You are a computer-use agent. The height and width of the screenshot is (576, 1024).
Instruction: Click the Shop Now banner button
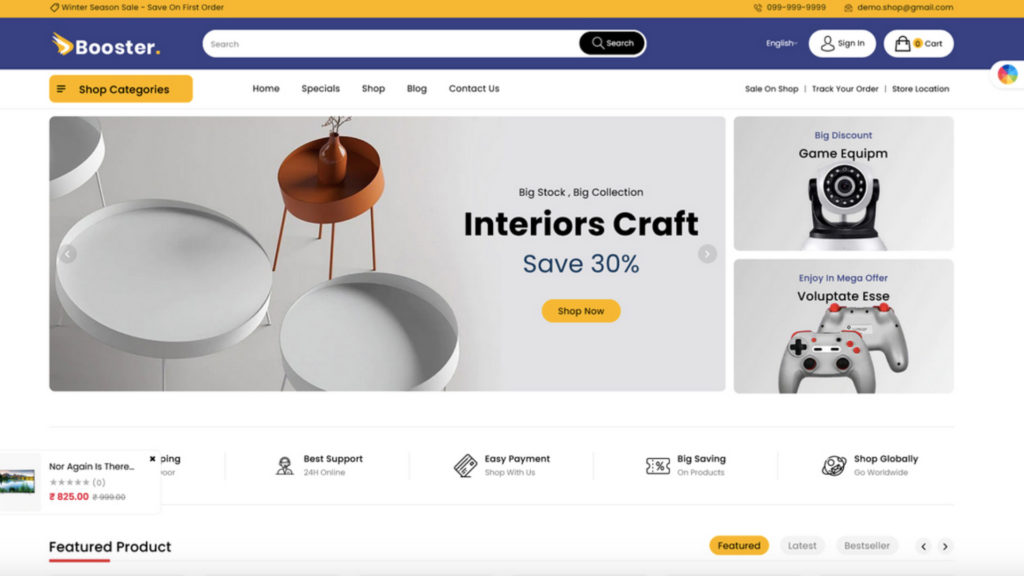point(581,311)
